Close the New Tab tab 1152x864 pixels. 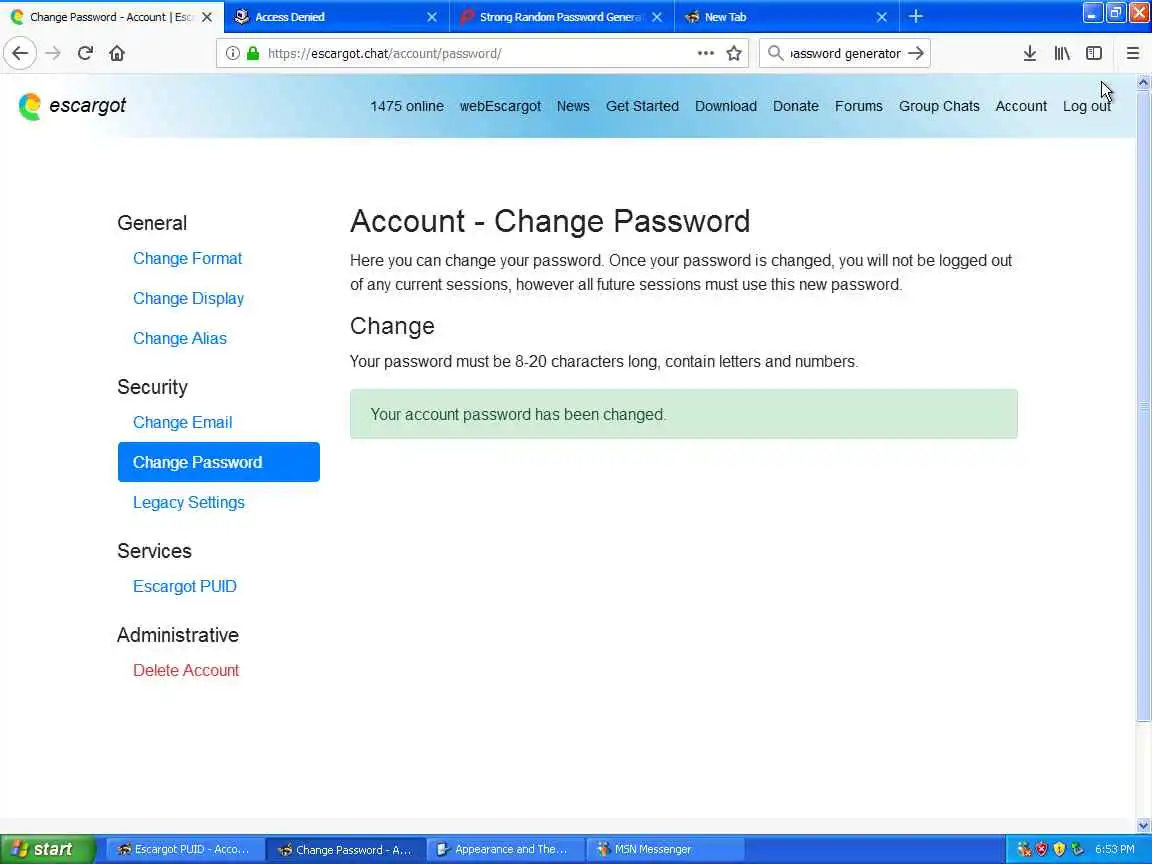(882, 16)
